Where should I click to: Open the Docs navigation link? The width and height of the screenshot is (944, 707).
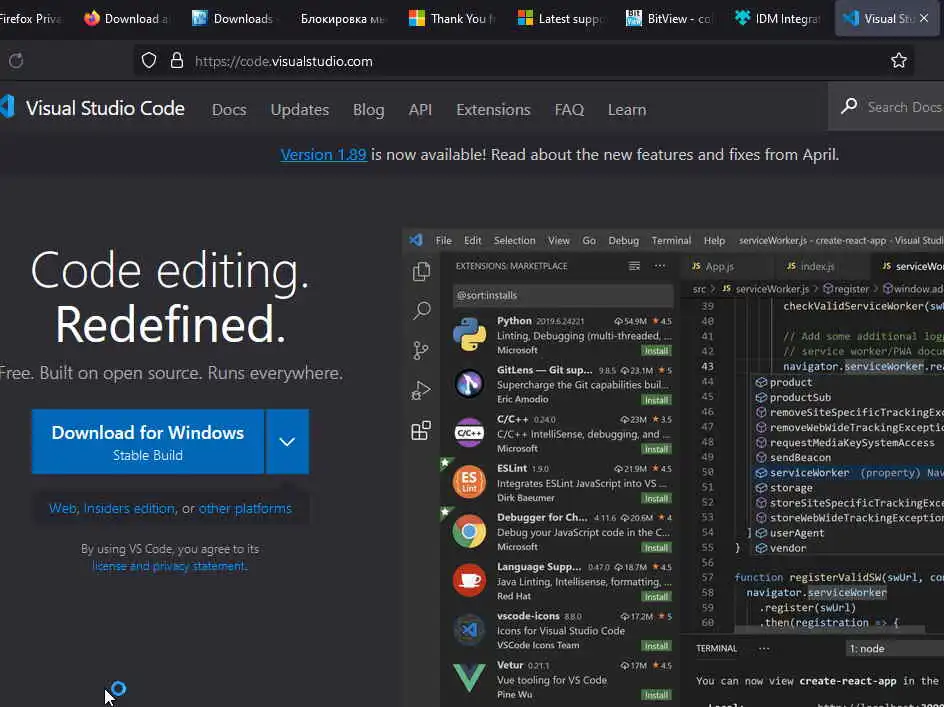tap(229, 110)
